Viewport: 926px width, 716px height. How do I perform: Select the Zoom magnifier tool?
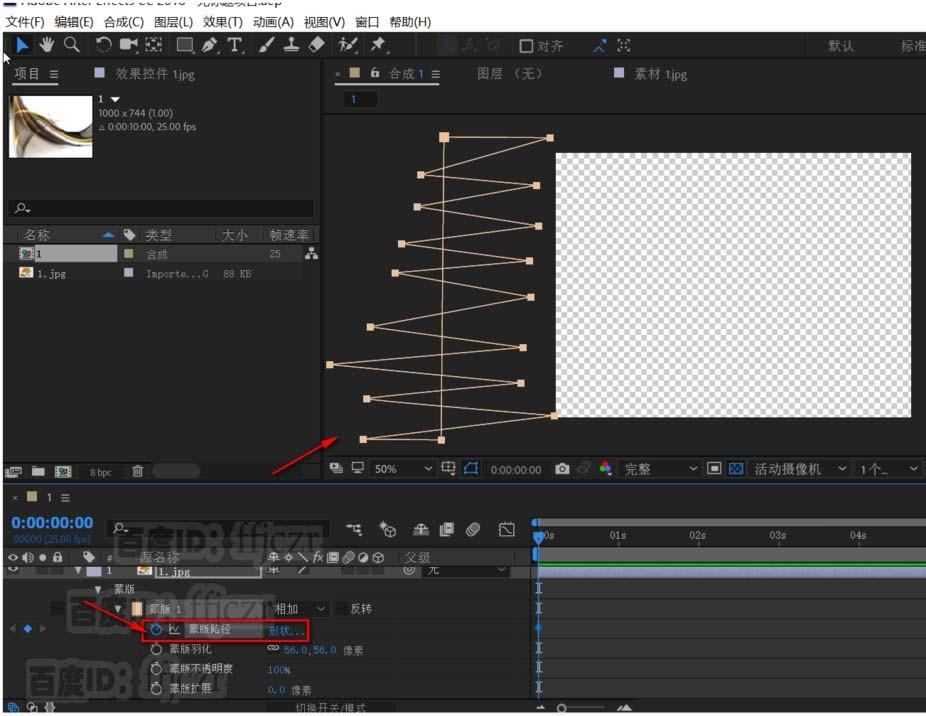click(x=72, y=45)
